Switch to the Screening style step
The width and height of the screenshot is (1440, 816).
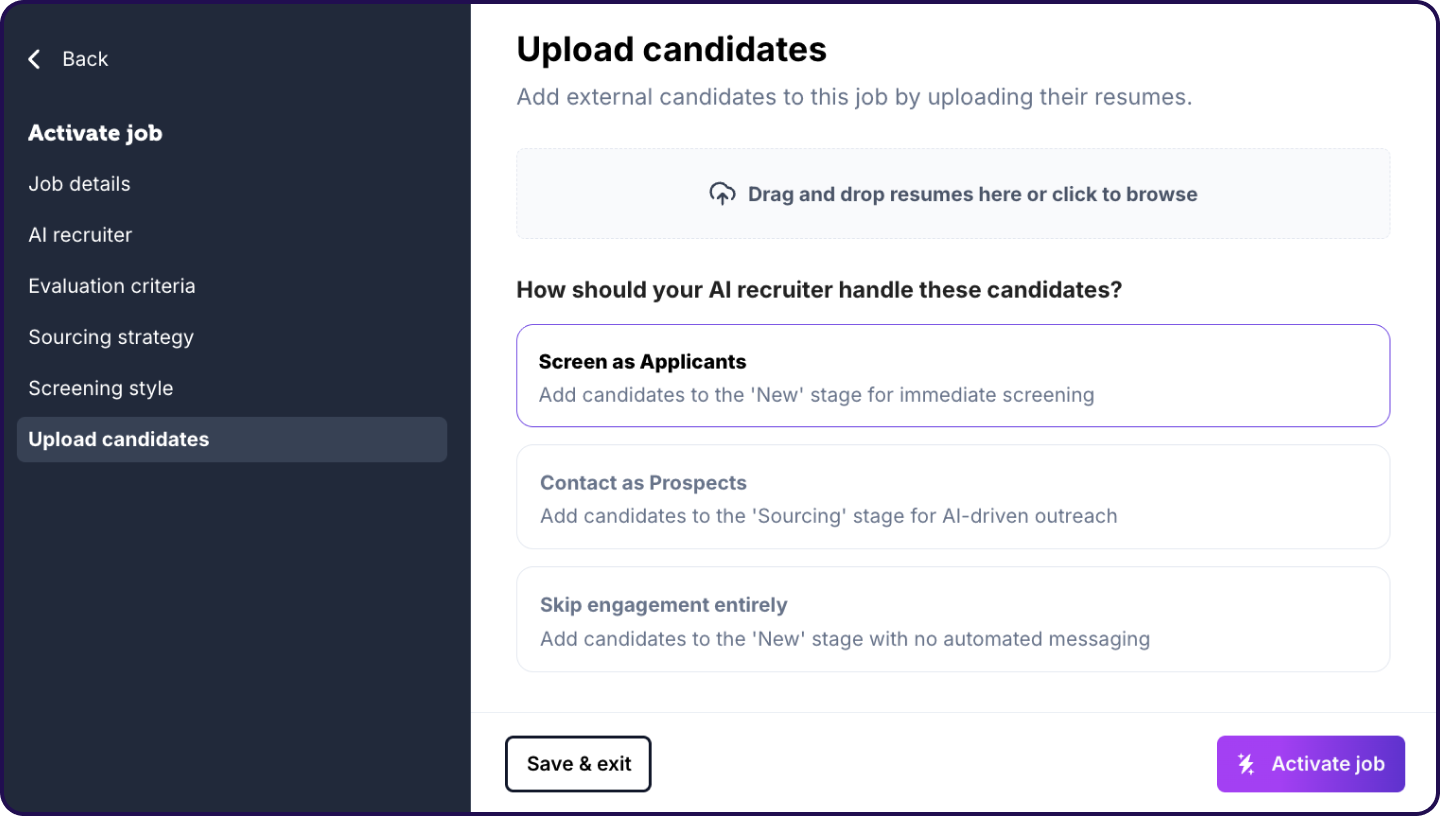(x=100, y=388)
